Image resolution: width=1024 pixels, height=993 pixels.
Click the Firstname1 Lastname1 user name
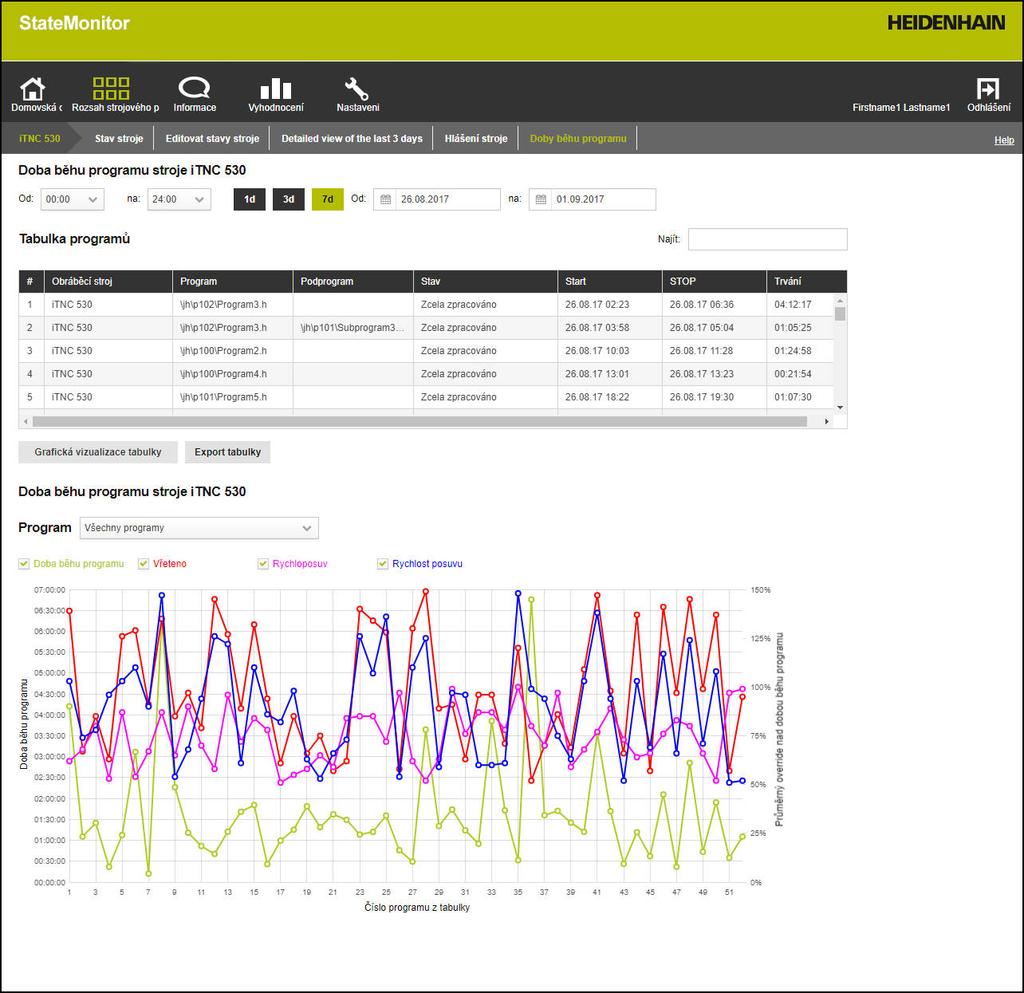tap(901, 108)
